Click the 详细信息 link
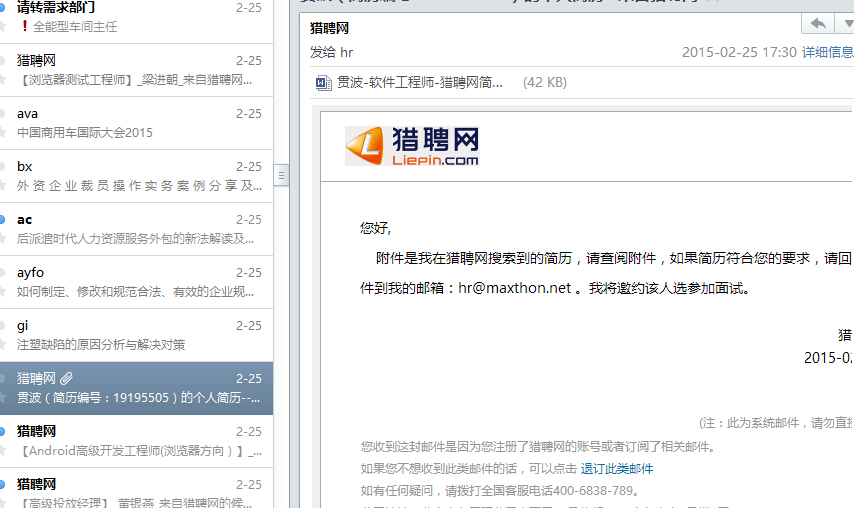This screenshot has height=508, width=854. coord(828,52)
